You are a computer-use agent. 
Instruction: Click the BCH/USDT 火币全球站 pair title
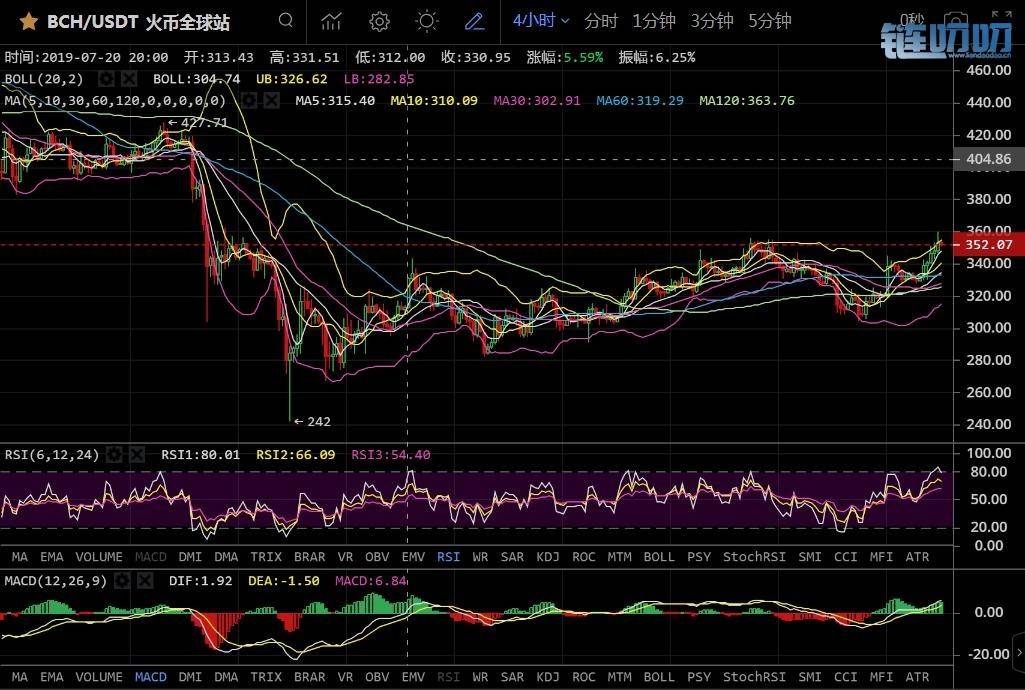[138, 22]
